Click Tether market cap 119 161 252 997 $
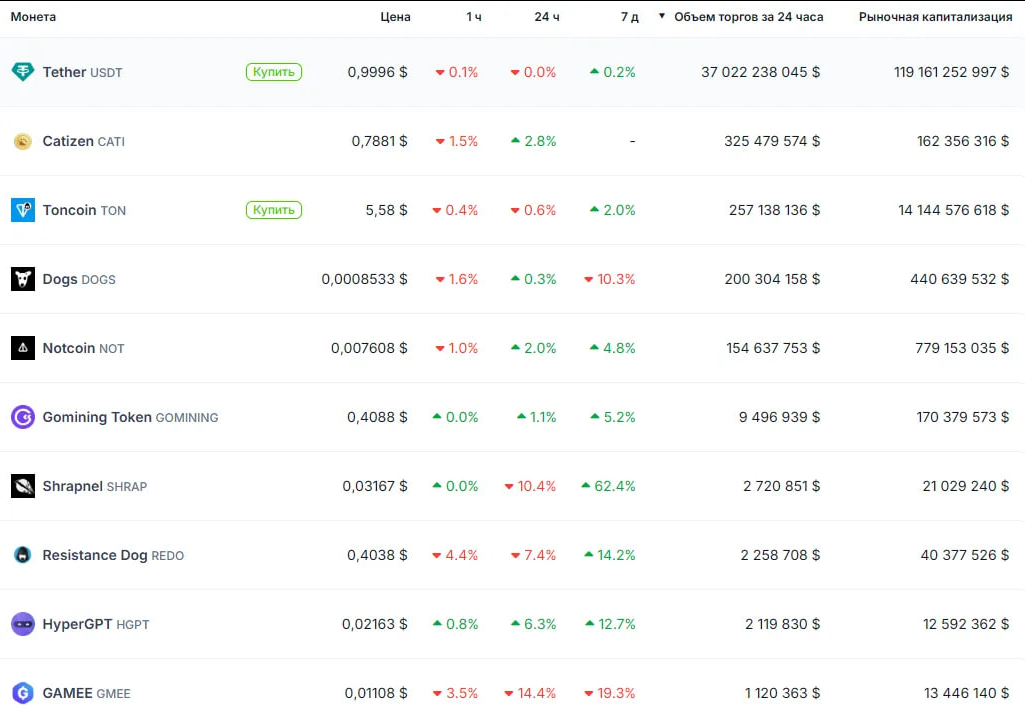The image size is (1025, 723). click(x=952, y=72)
